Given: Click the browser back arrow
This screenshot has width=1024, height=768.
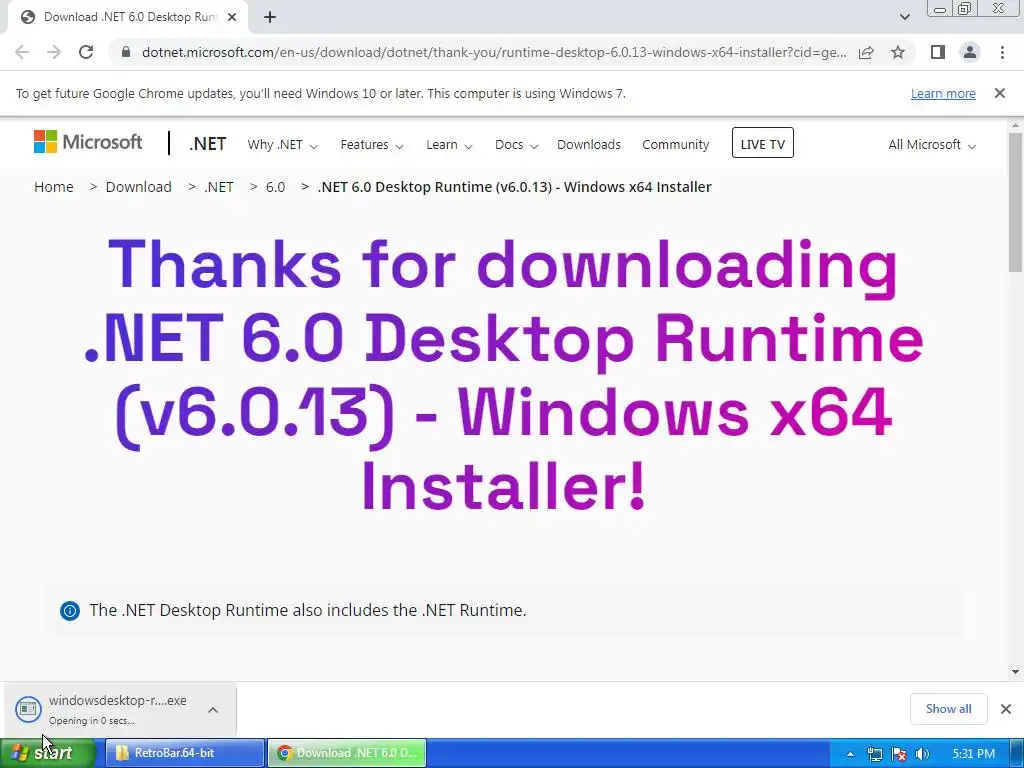Looking at the screenshot, I should tap(22, 52).
